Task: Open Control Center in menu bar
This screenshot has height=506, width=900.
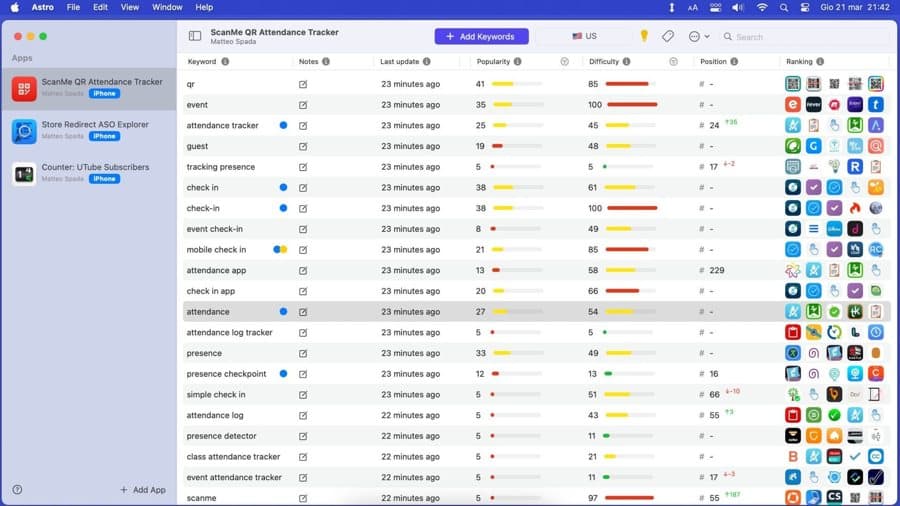Action: (x=805, y=7)
